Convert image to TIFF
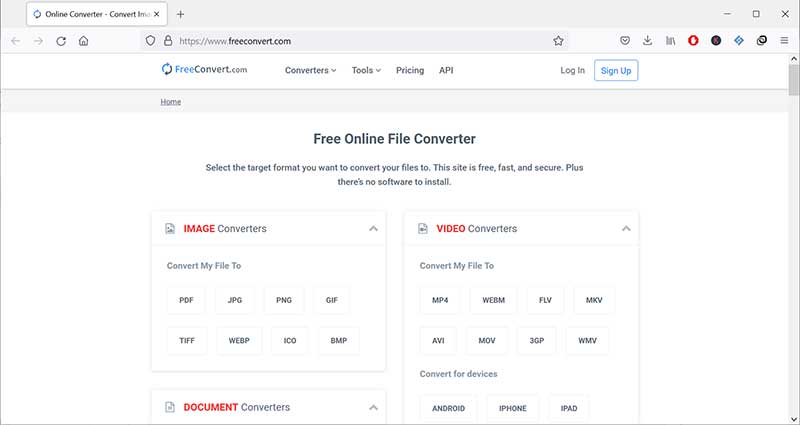Viewport: 800px width, 425px height. click(187, 341)
